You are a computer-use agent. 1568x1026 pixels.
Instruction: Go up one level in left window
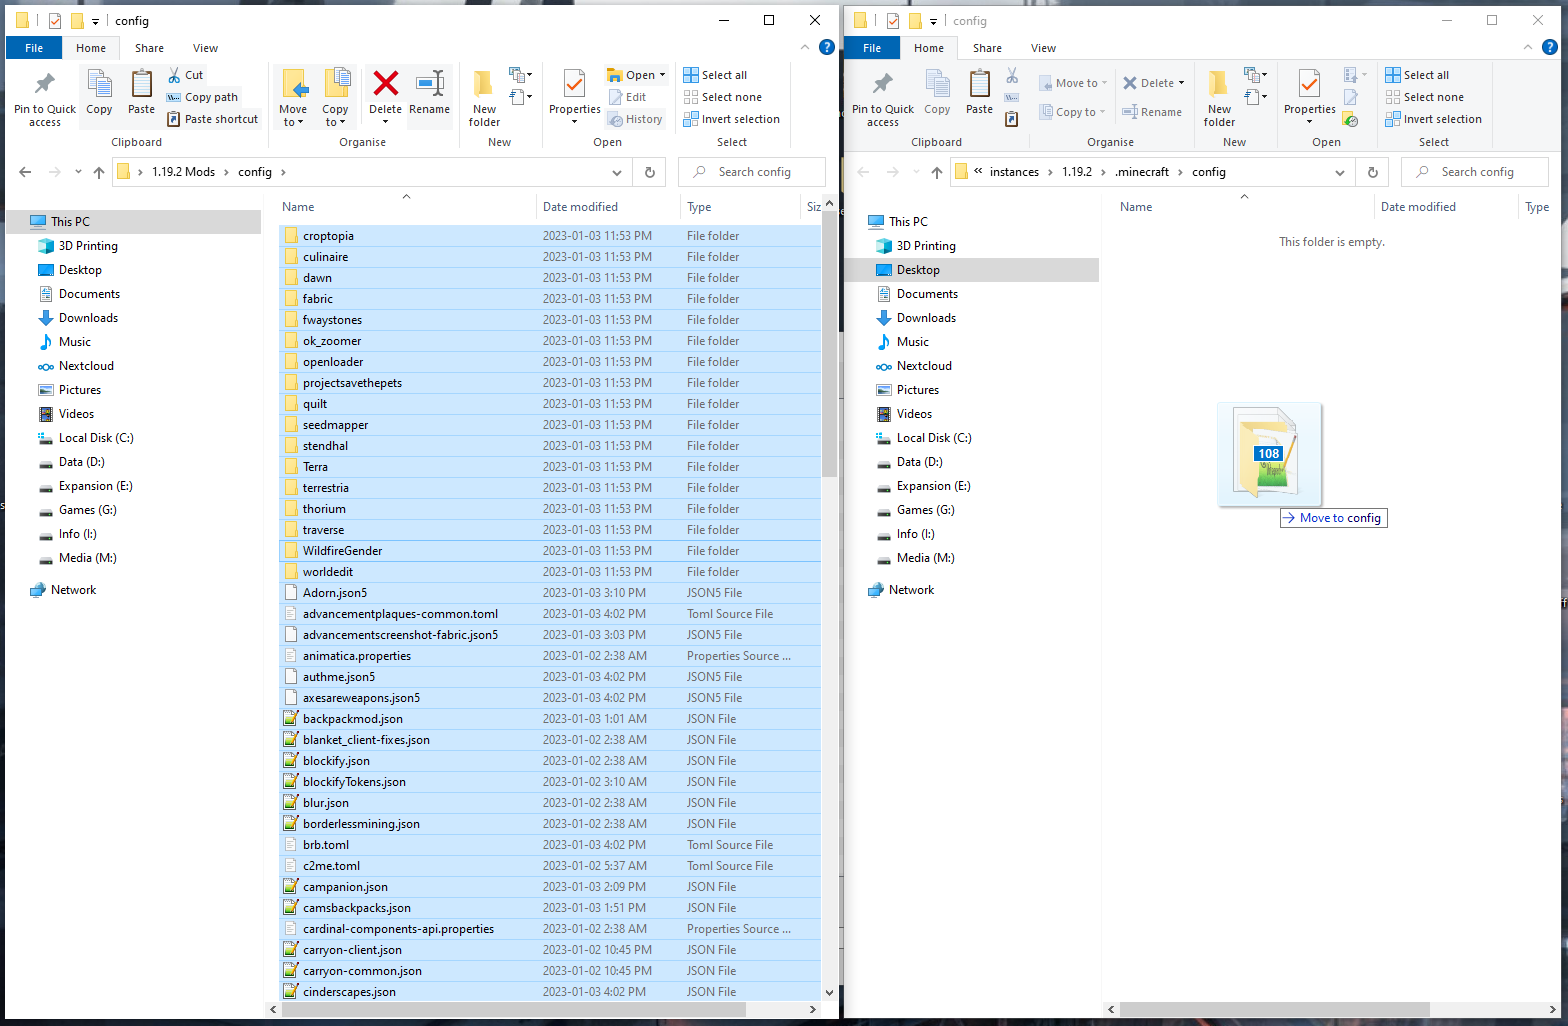[99, 172]
